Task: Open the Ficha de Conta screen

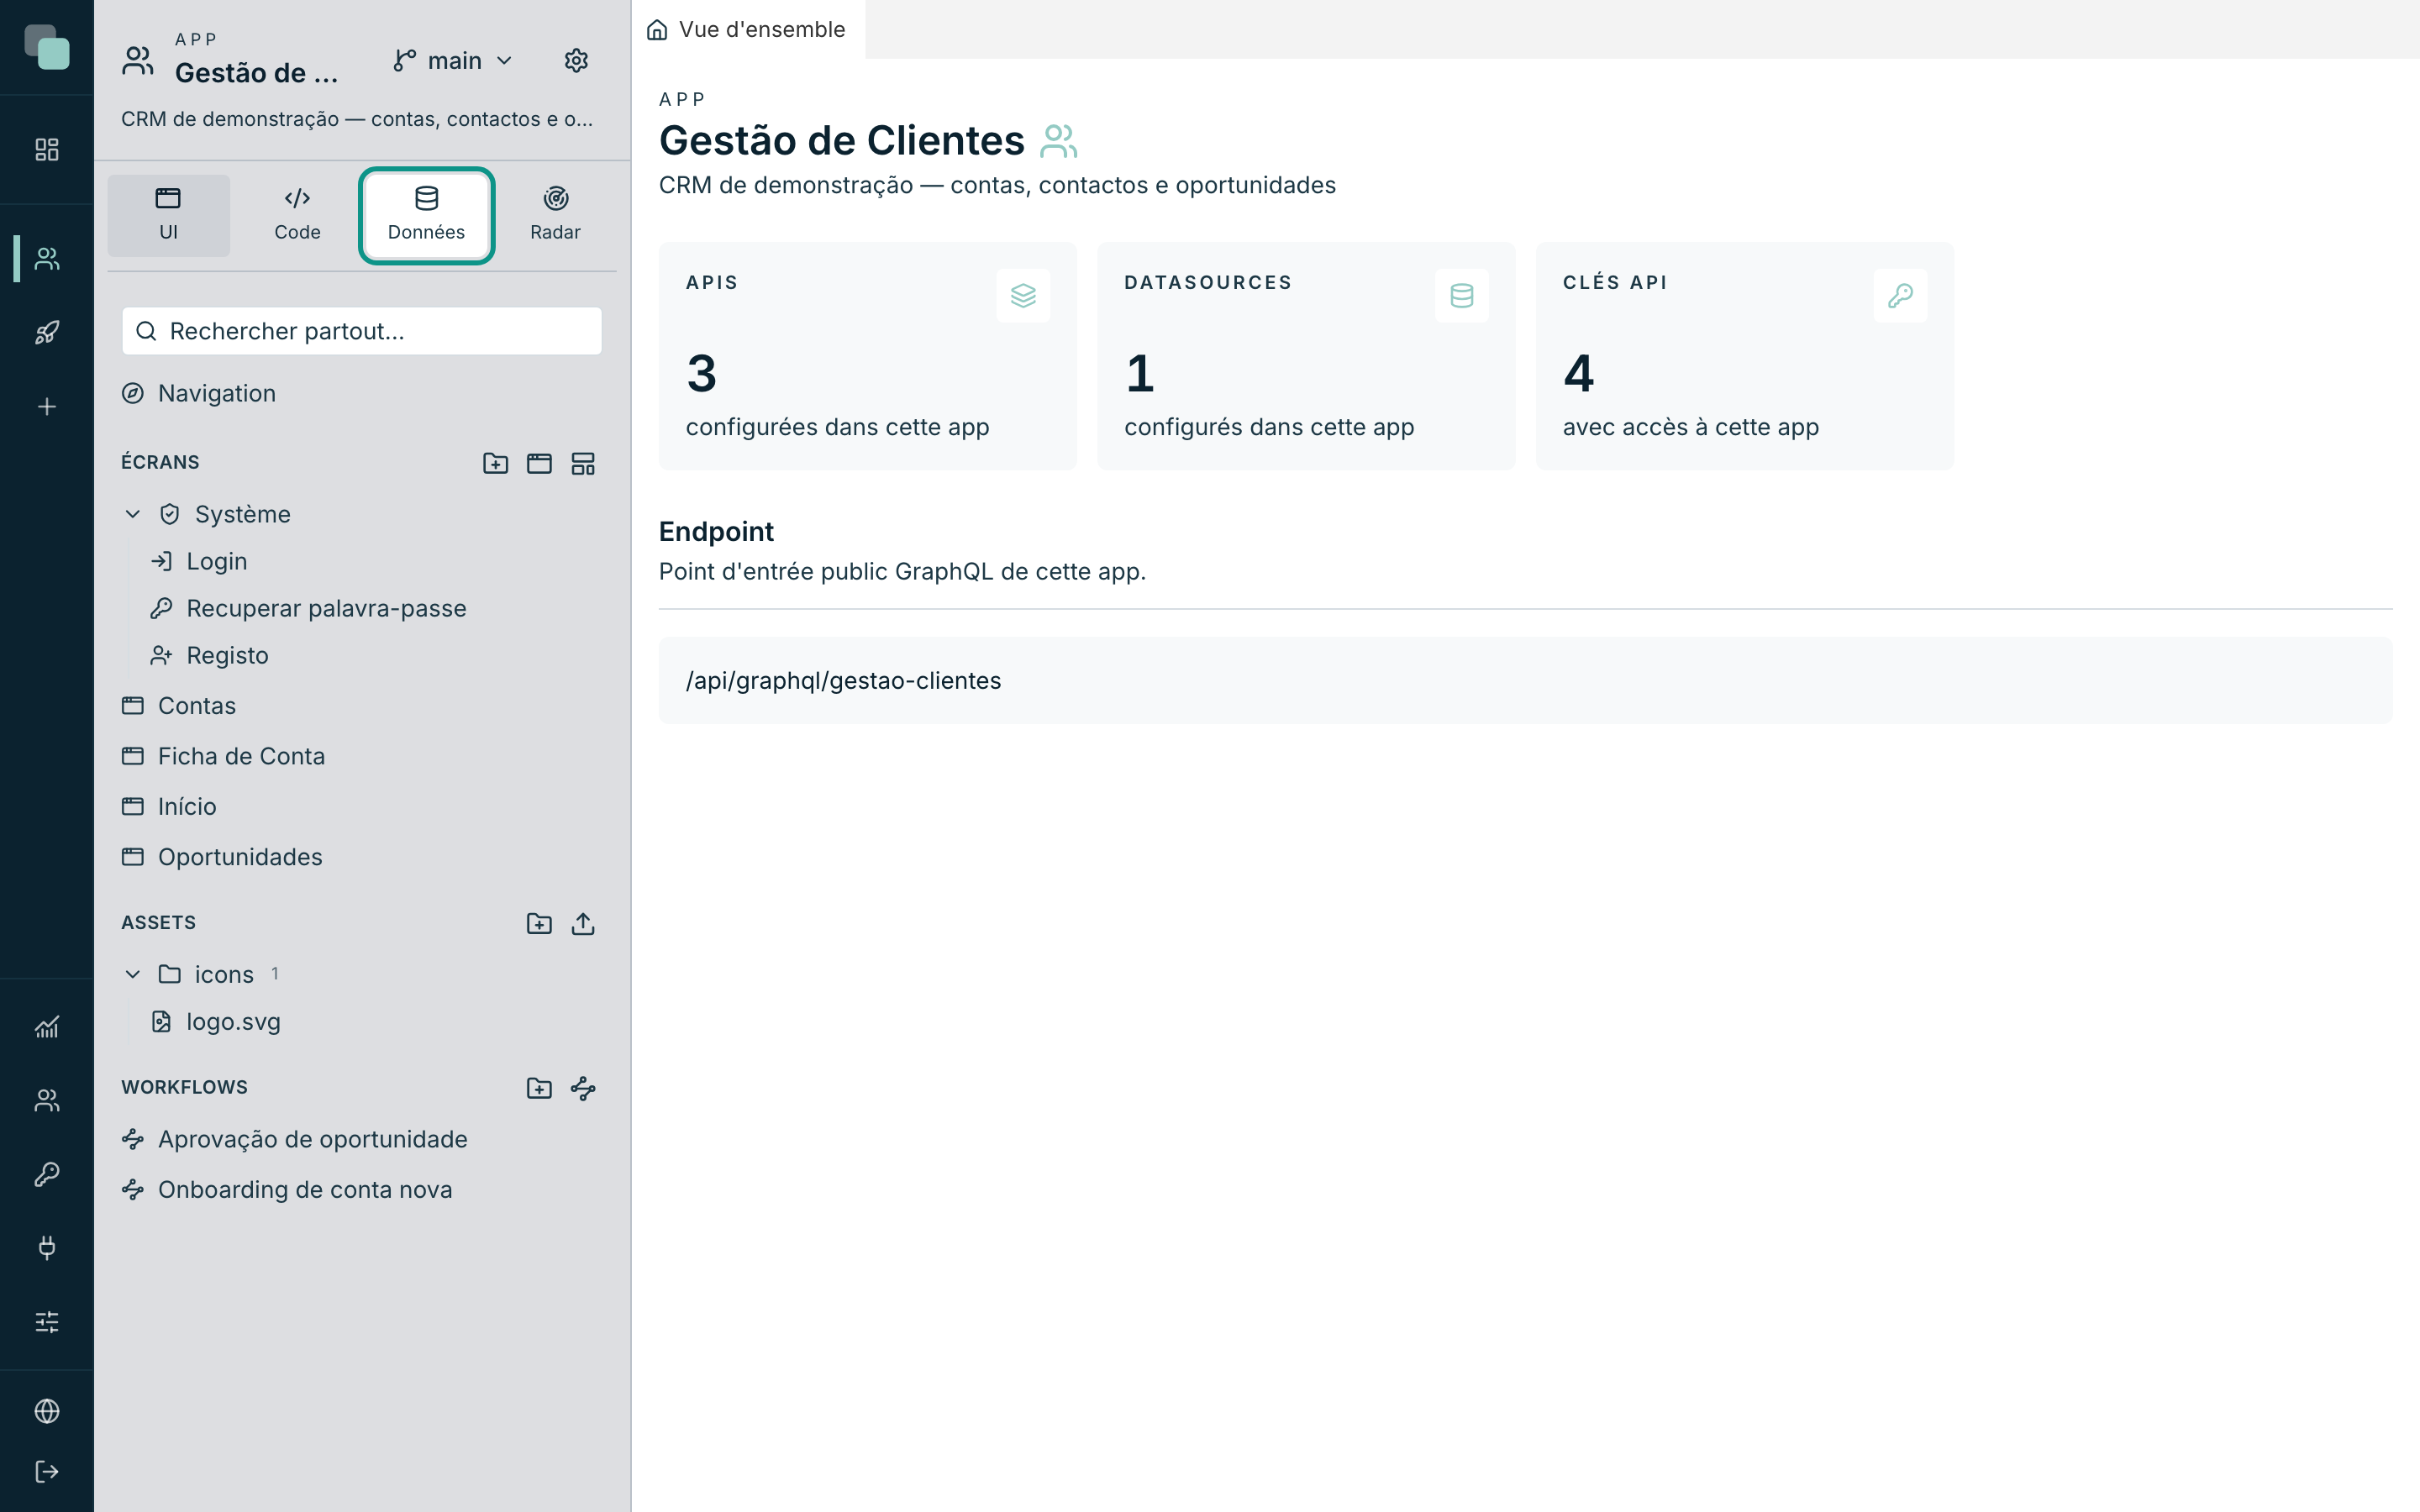Action: (x=362, y=756)
